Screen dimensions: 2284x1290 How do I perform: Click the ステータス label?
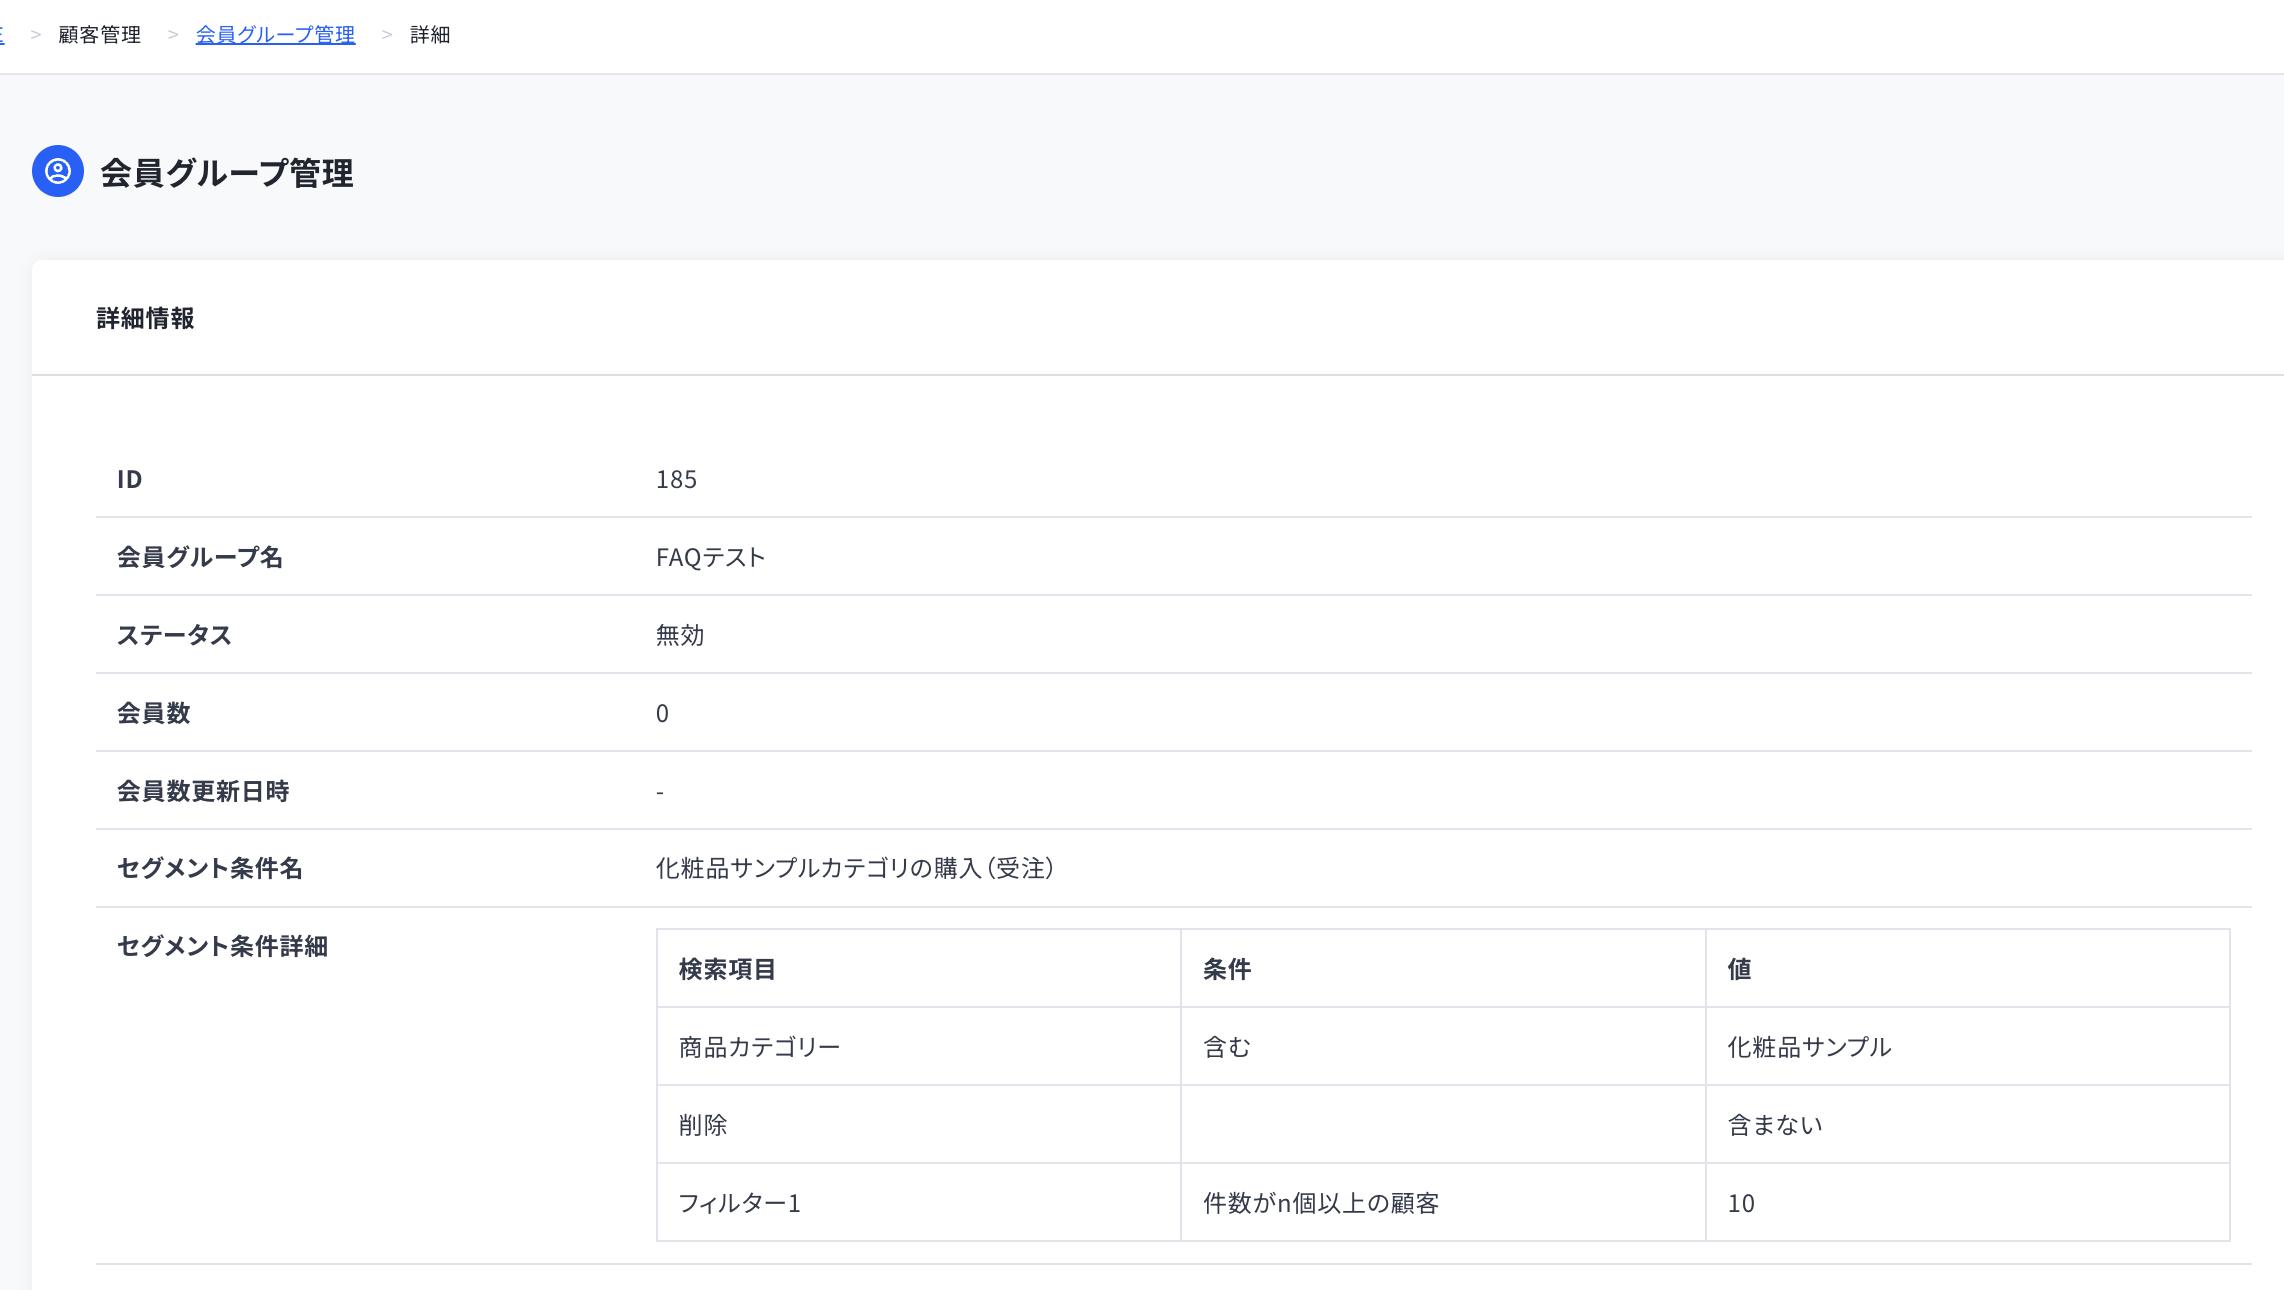pos(174,635)
